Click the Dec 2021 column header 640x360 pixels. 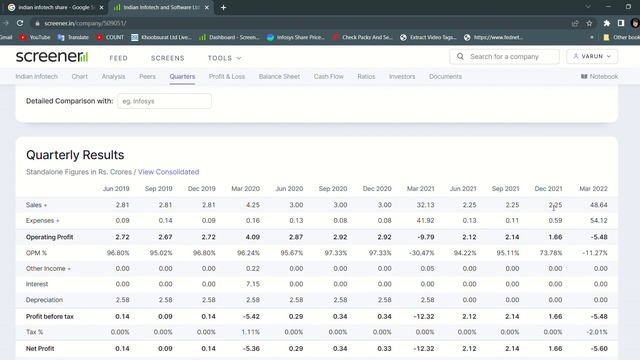click(548, 189)
